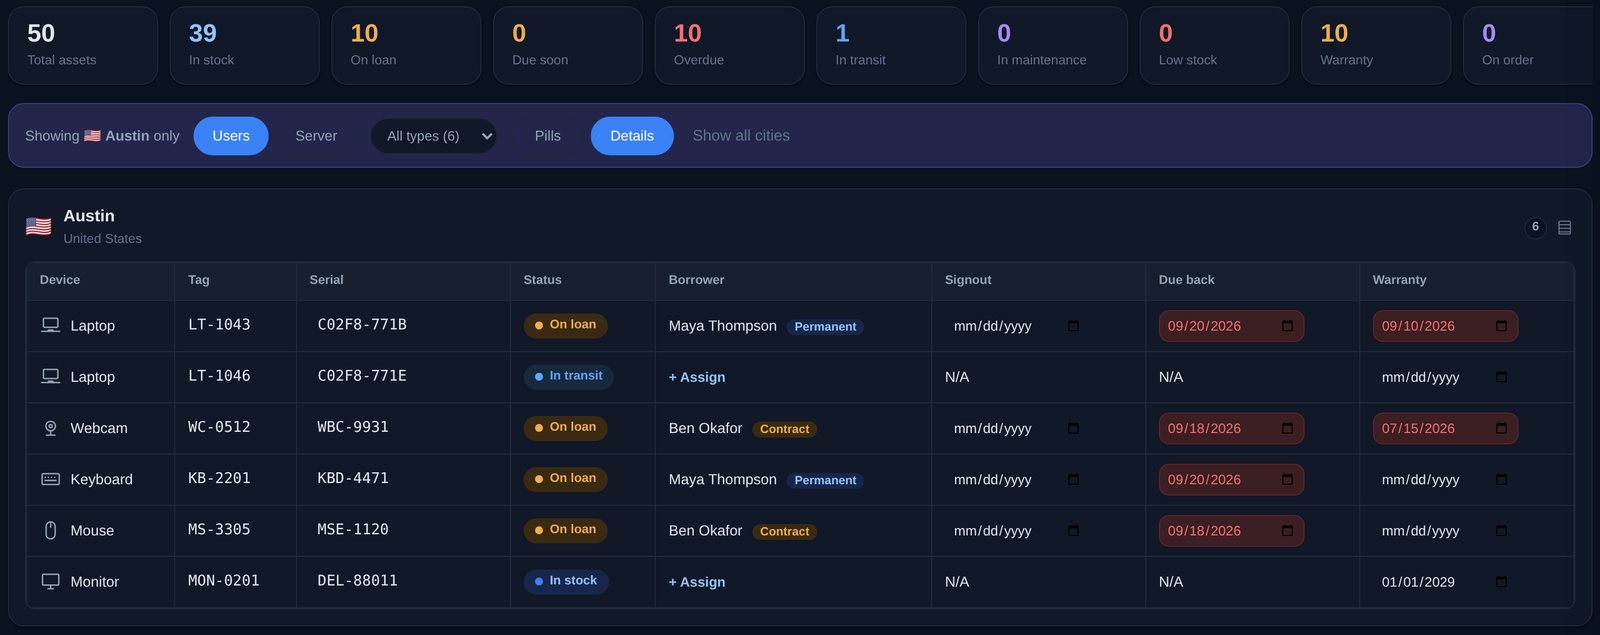Click the webcam device icon
Screen dimensions: 1600x635
click(x=50, y=428)
